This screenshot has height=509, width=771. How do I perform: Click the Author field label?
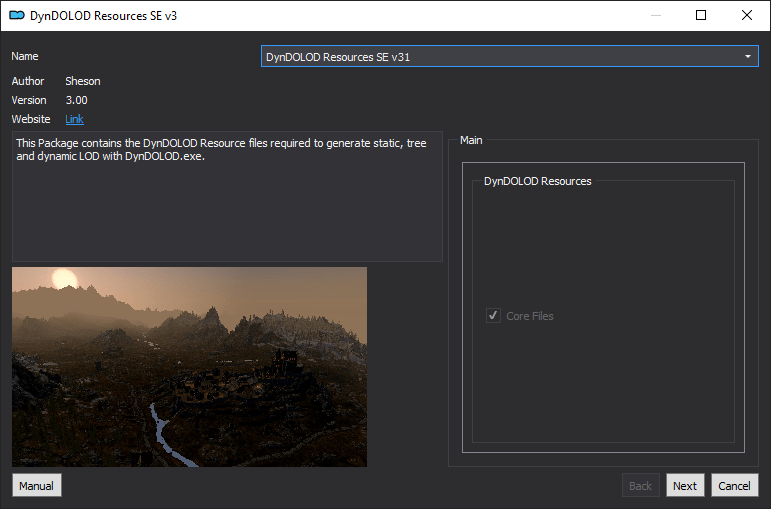28,81
